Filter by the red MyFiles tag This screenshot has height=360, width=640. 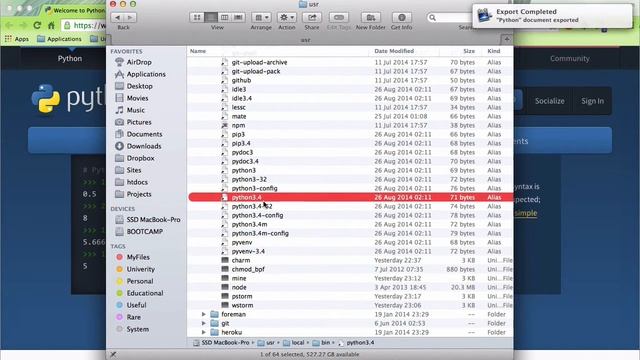click(138, 257)
